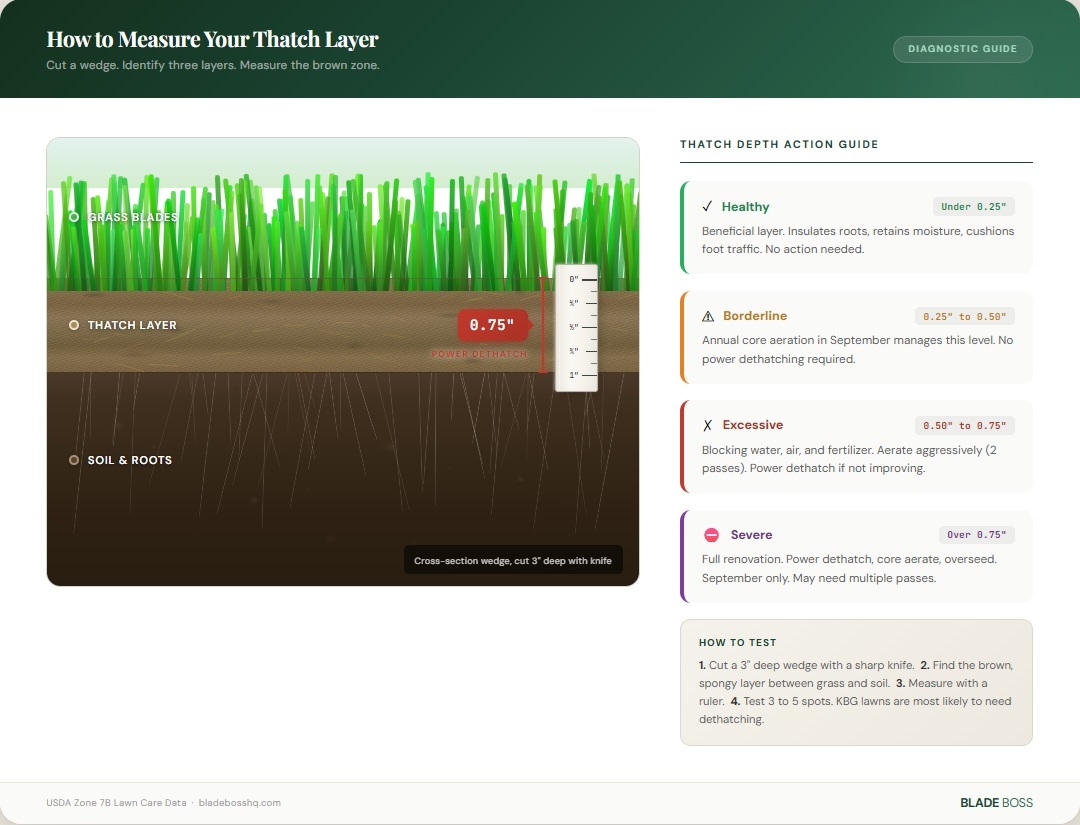Viewport: 1080px width, 825px height.
Task: Click the warning triangle icon beside Borderline
Action: point(707,316)
